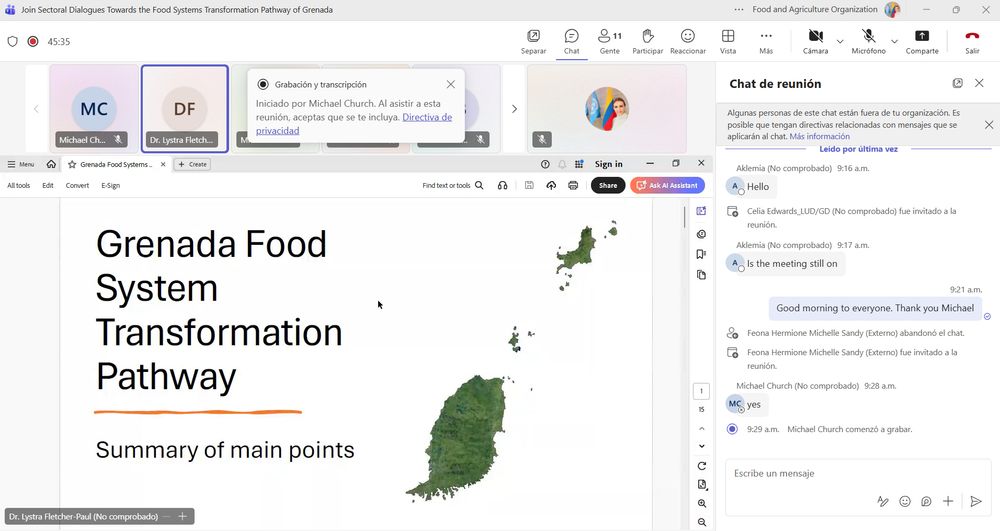1000x531 pixels.
Task: Open the loop/sticker icon in chat compose
Action: [x=926, y=502]
